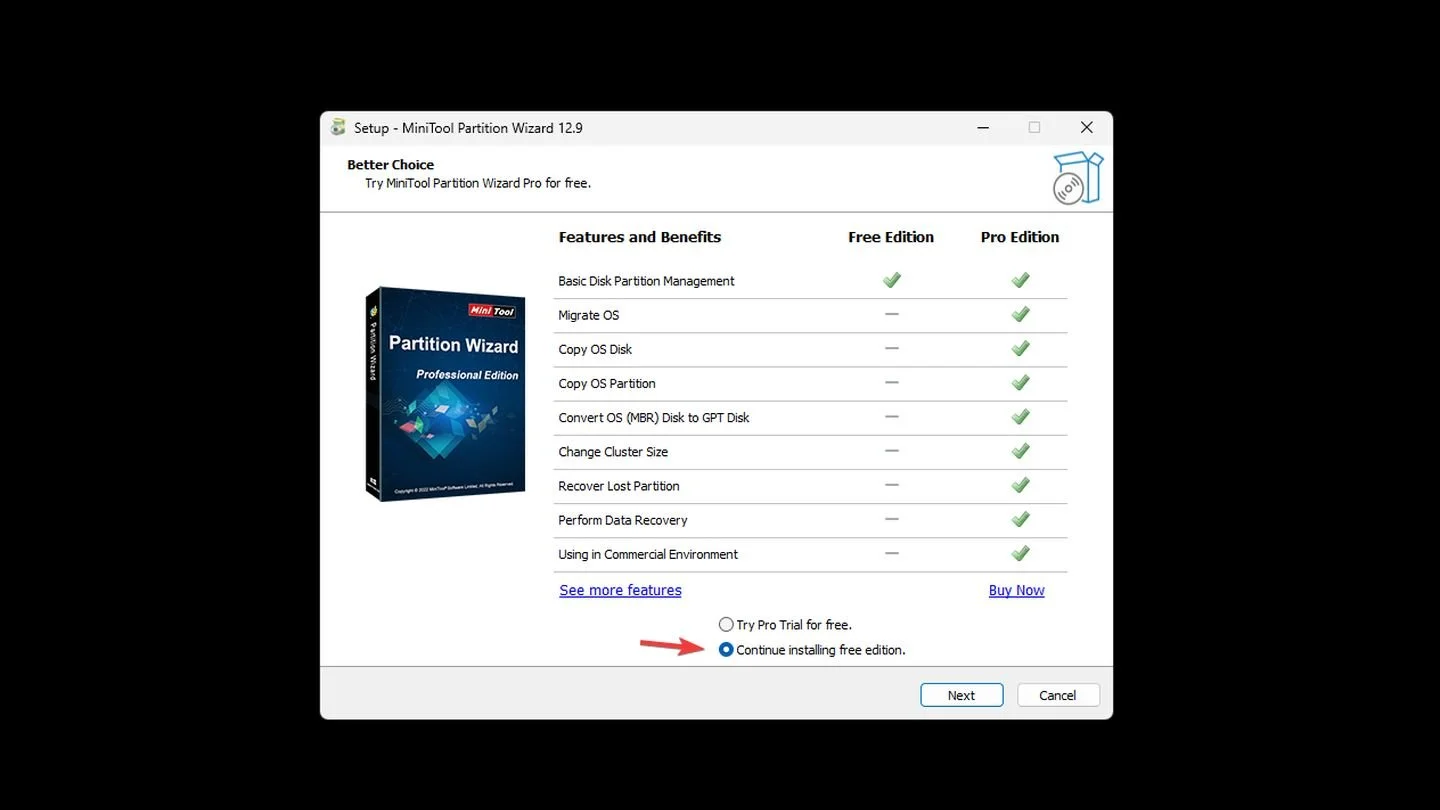Open the See more features link
The height and width of the screenshot is (810, 1440).
(x=620, y=590)
